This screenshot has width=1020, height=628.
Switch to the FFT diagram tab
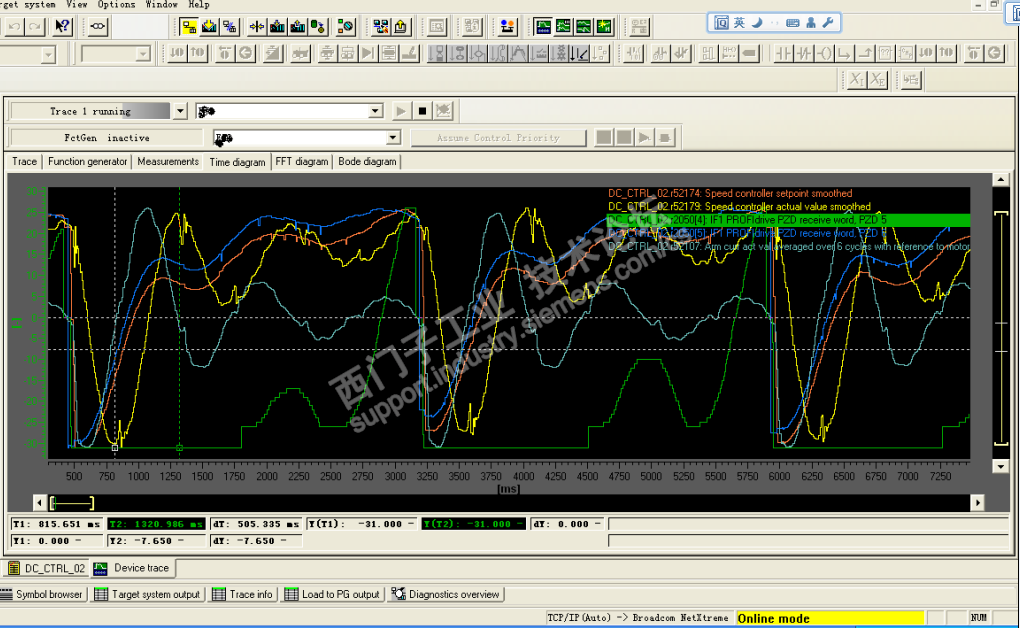pyautogui.click(x=301, y=161)
